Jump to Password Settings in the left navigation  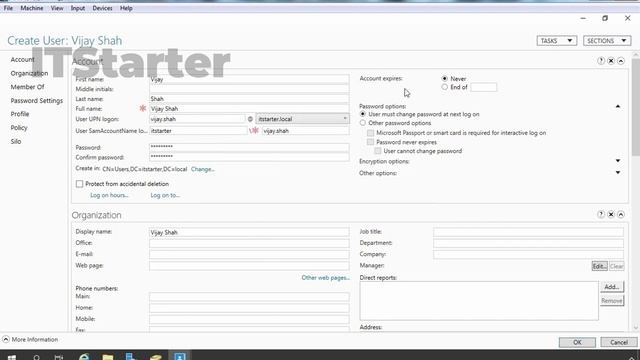[x=37, y=101]
